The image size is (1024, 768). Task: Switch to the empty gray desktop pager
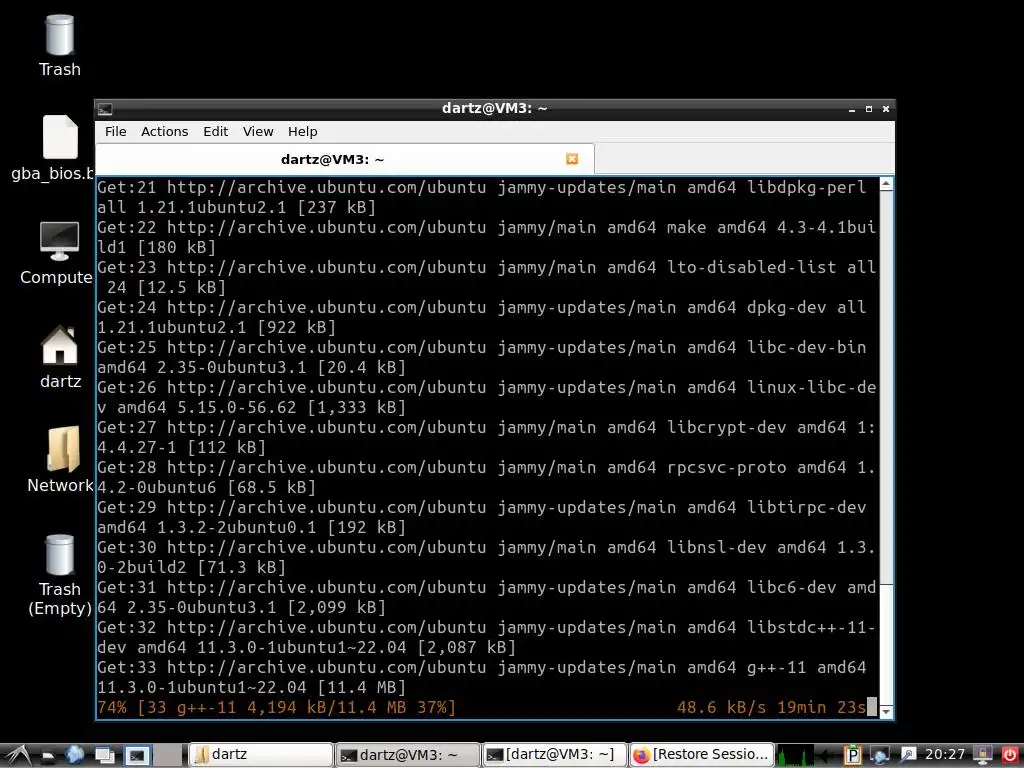[167, 756]
